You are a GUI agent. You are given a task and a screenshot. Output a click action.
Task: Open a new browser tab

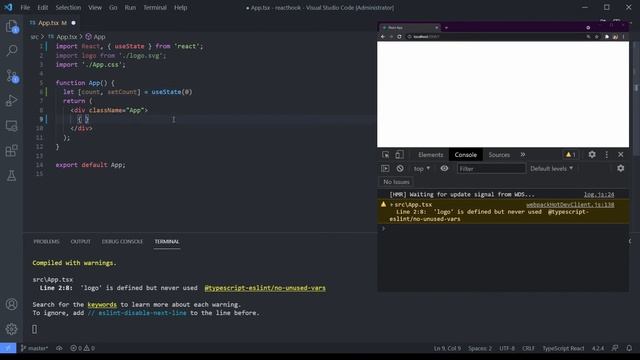coord(446,28)
